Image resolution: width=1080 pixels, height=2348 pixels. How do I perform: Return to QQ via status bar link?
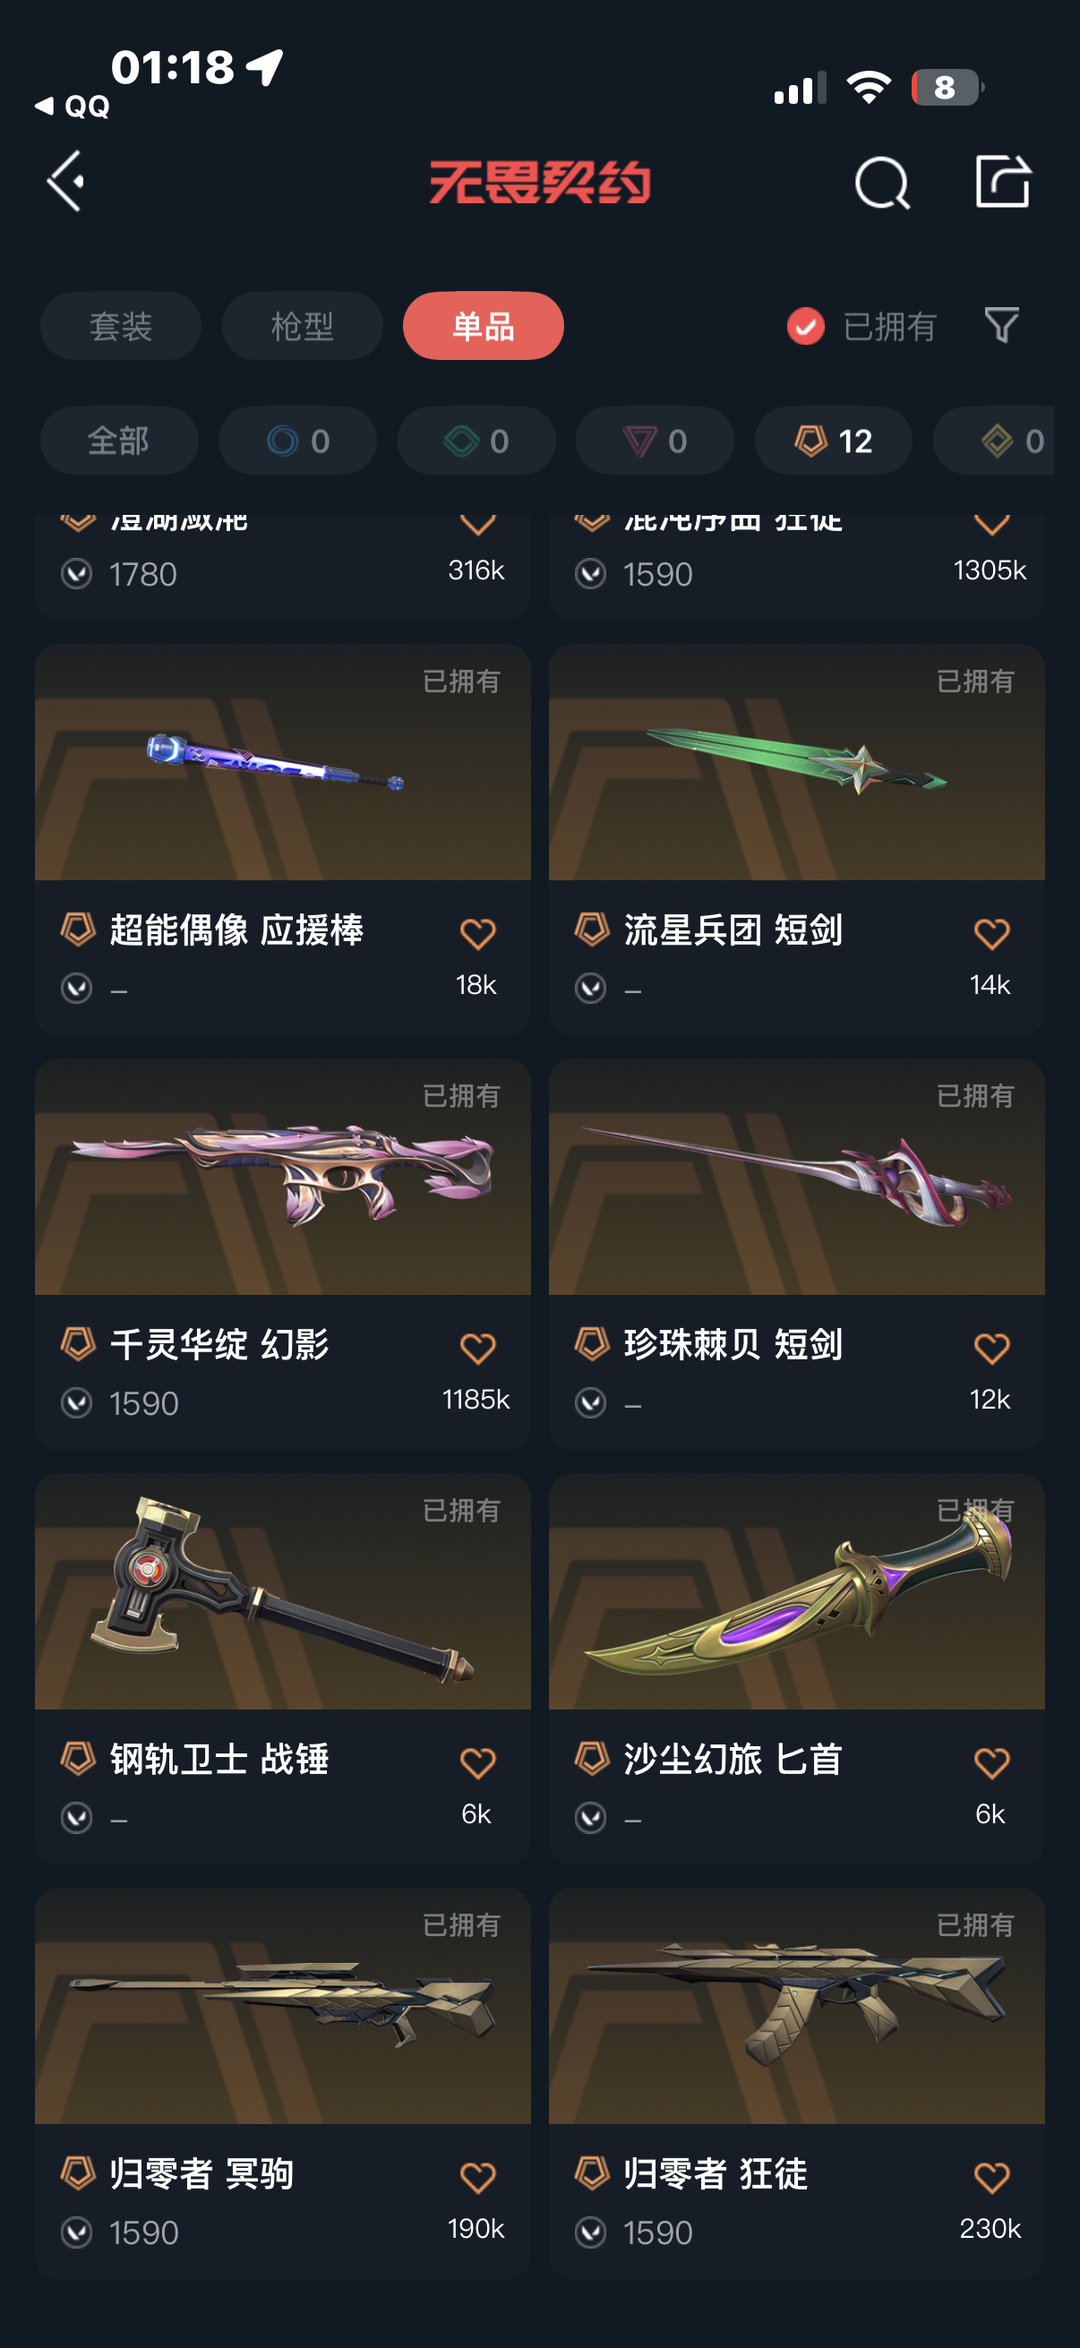(72, 106)
